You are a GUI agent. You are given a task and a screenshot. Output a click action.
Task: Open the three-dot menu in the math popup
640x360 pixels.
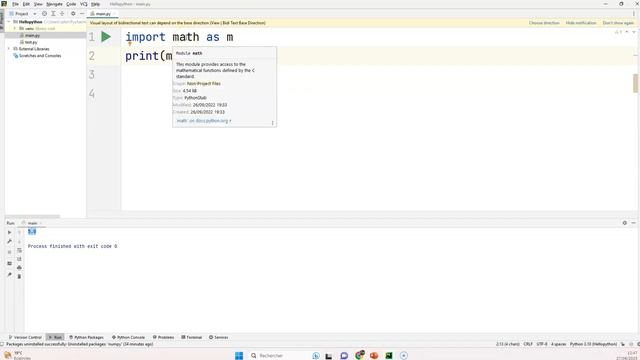coord(272,122)
